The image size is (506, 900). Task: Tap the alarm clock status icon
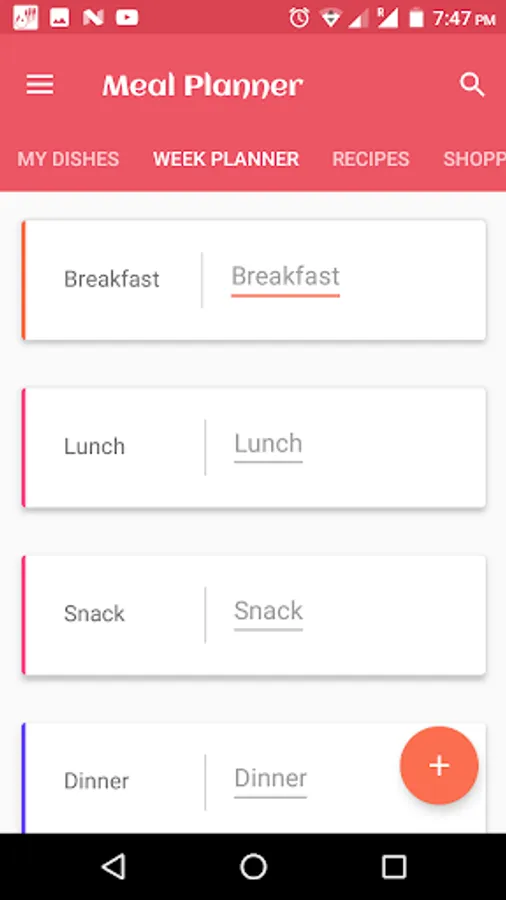tap(299, 18)
